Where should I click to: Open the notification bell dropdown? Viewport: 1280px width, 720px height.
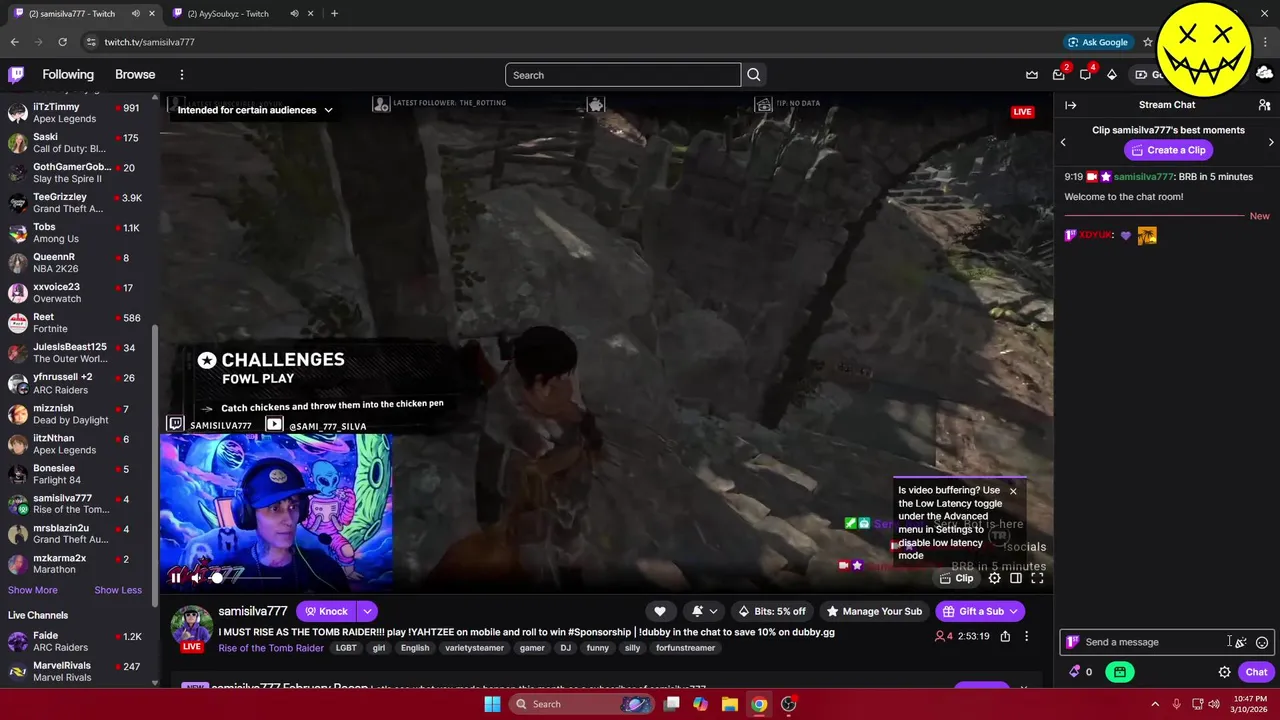704,611
